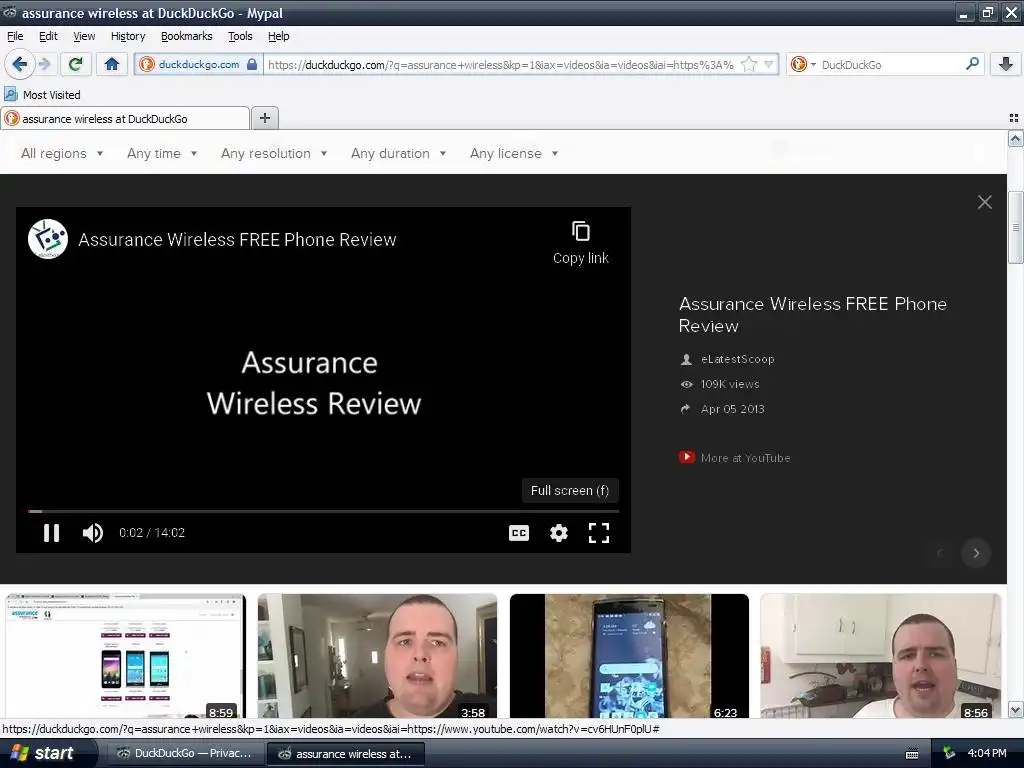Open the home page
The image size is (1024, 768).
click(x=112, y=64)
